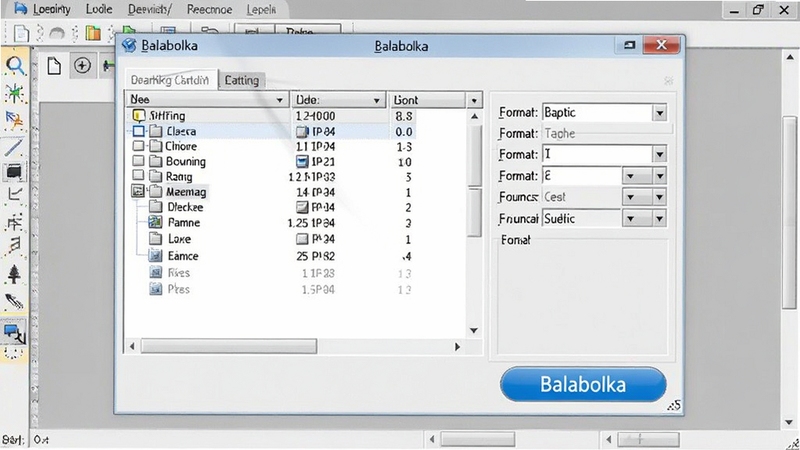Open the last dropdown arrow on Founcs Cest row
Viewport: 800px width, 450px height.
(x=660, y=197)
